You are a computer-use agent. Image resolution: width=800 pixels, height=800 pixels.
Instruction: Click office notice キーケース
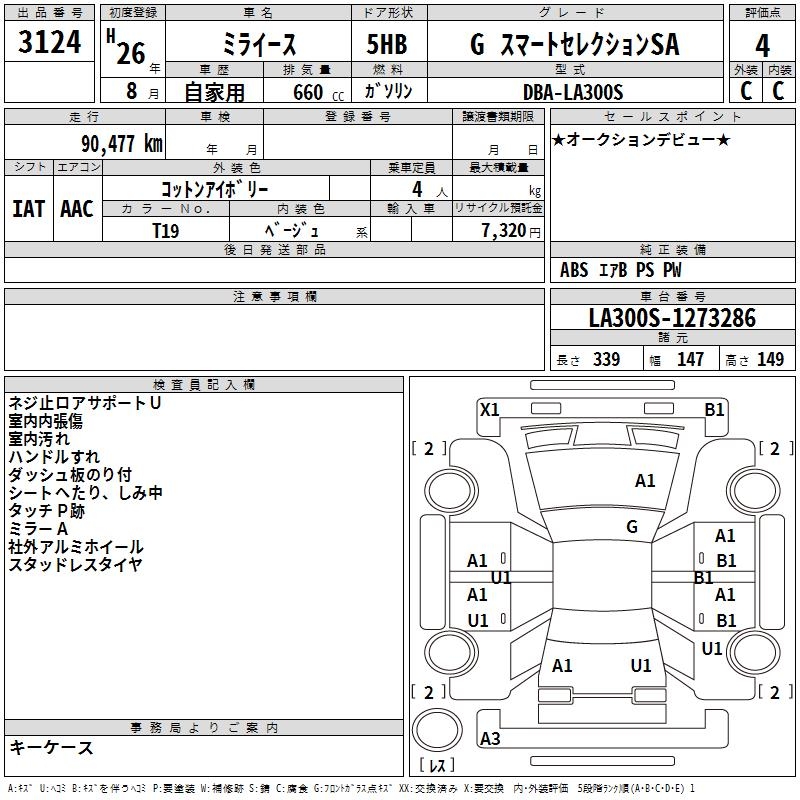tap(51, 747)
